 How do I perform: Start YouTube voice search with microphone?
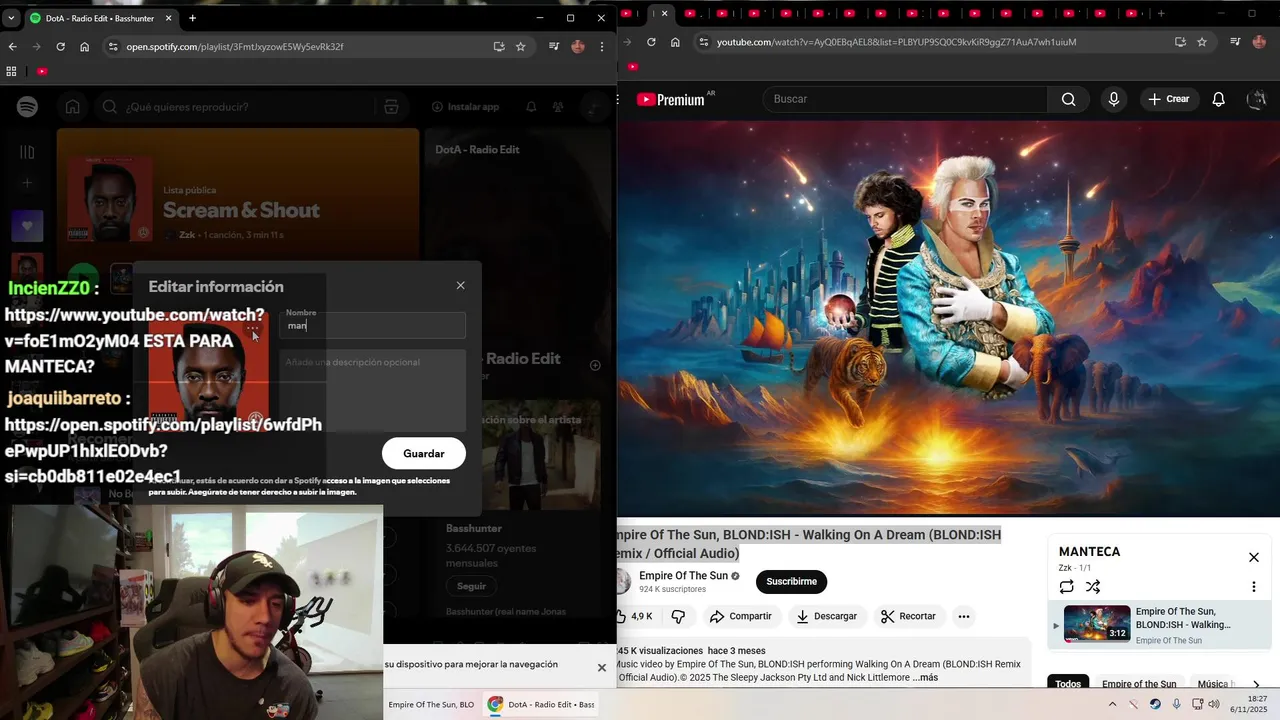[1113, 99]
